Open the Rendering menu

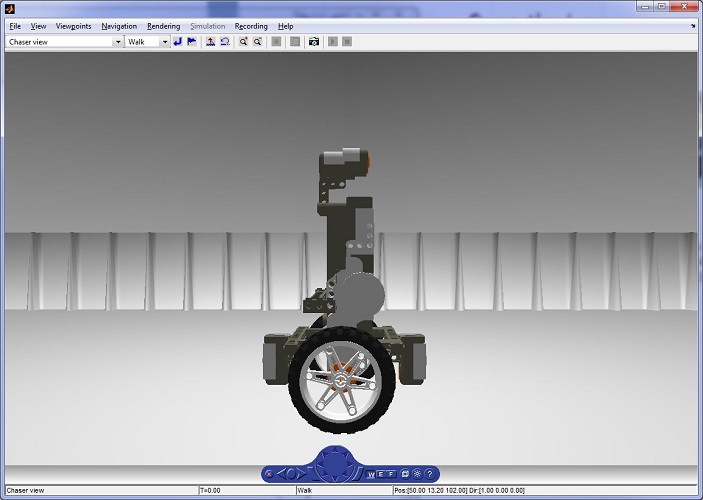[163, 26]
